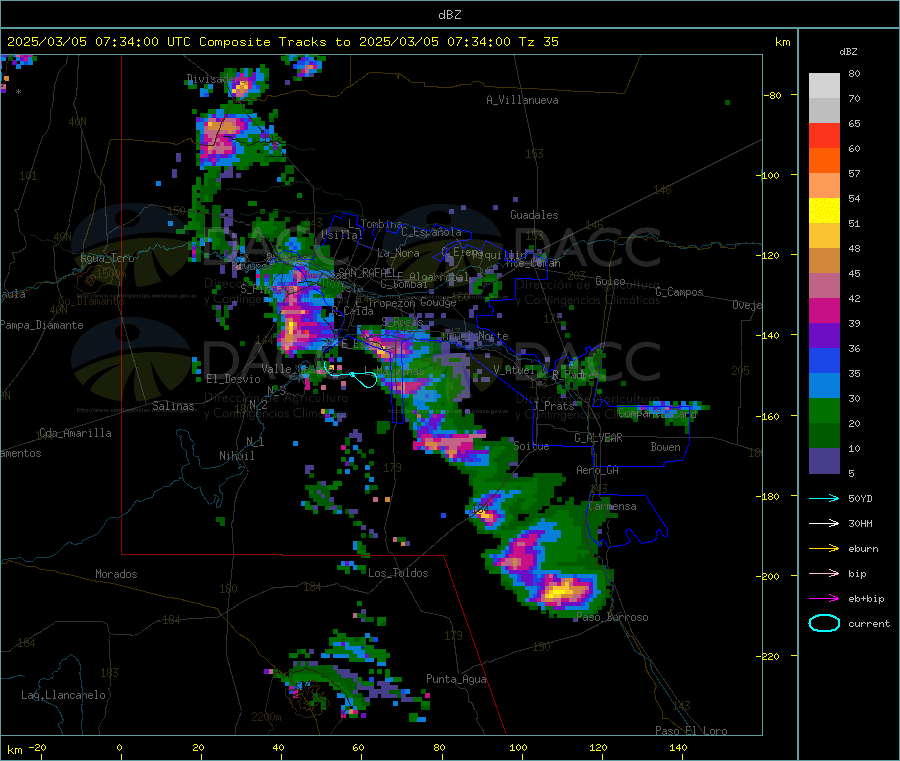Click the 'Bowen' map label
The width and height of the screenshot is (900, 761).
pos(665,446)
